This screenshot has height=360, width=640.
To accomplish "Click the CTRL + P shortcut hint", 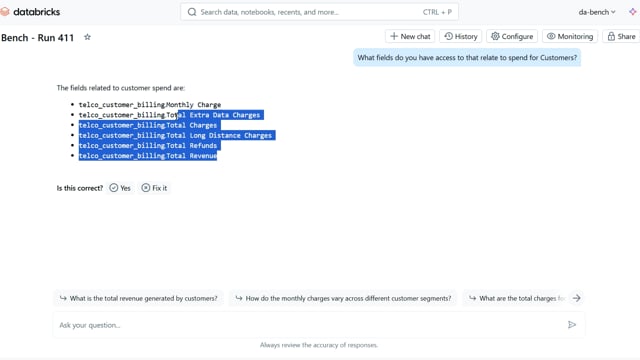I will (437, 12).
